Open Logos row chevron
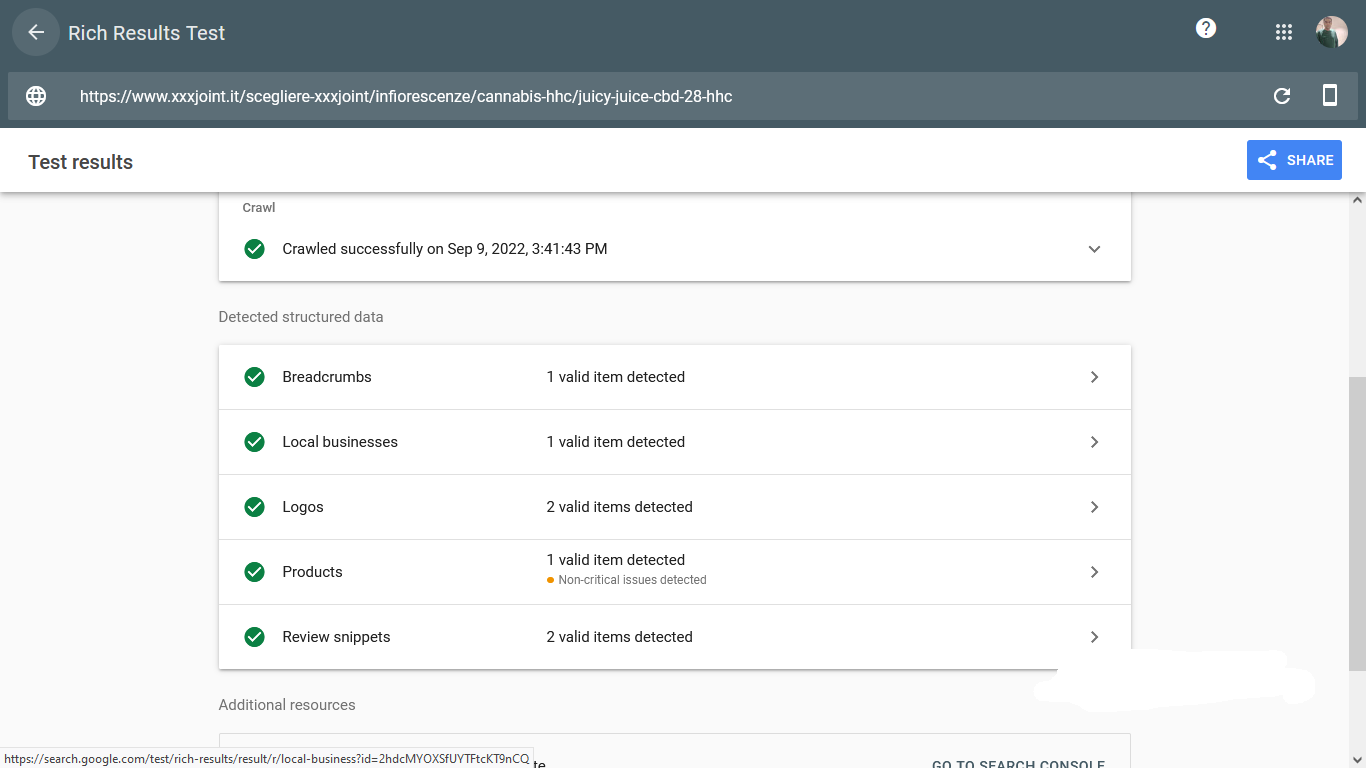 coord(1094,507)
